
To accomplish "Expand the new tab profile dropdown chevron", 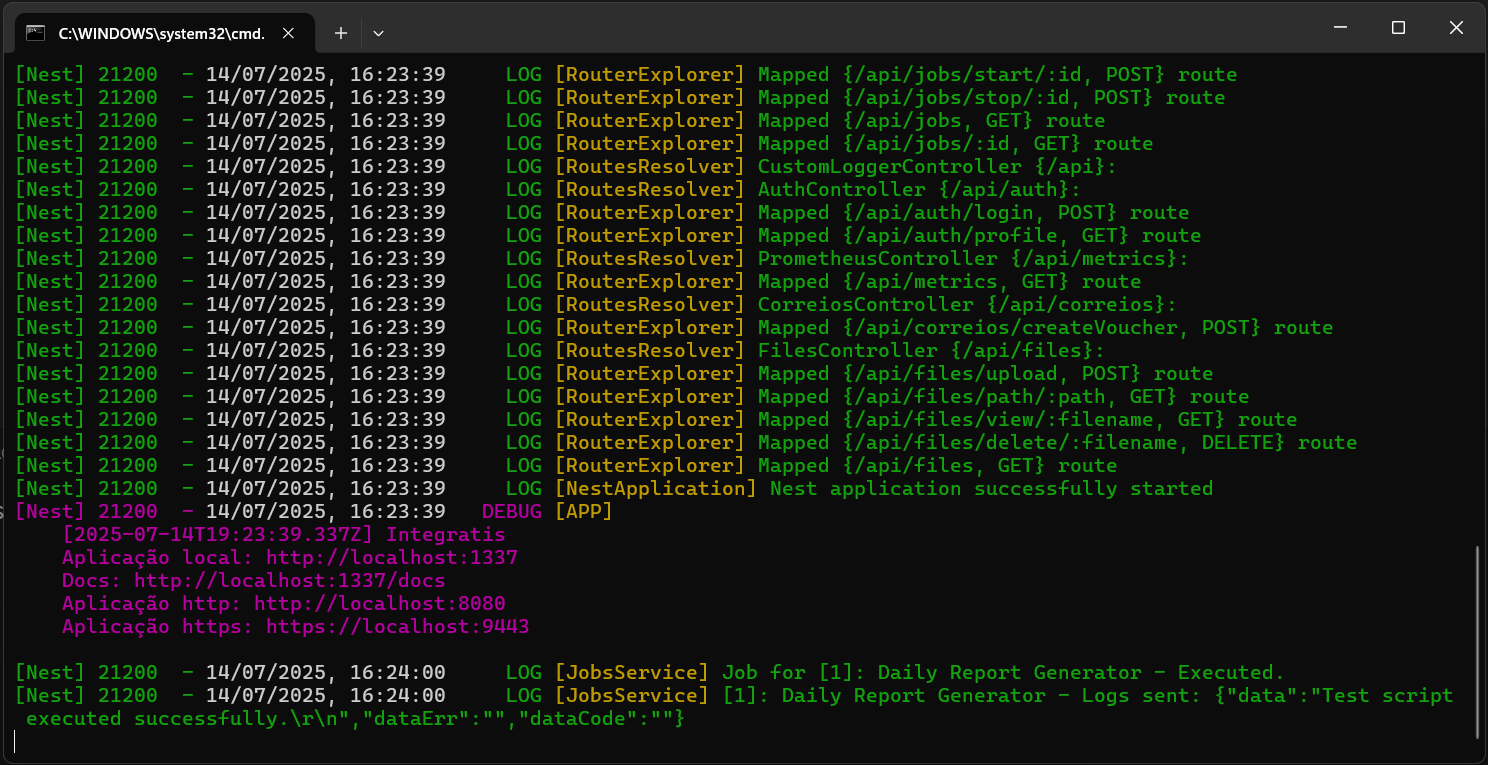I will pyautogui.click(x=378, y=33).
